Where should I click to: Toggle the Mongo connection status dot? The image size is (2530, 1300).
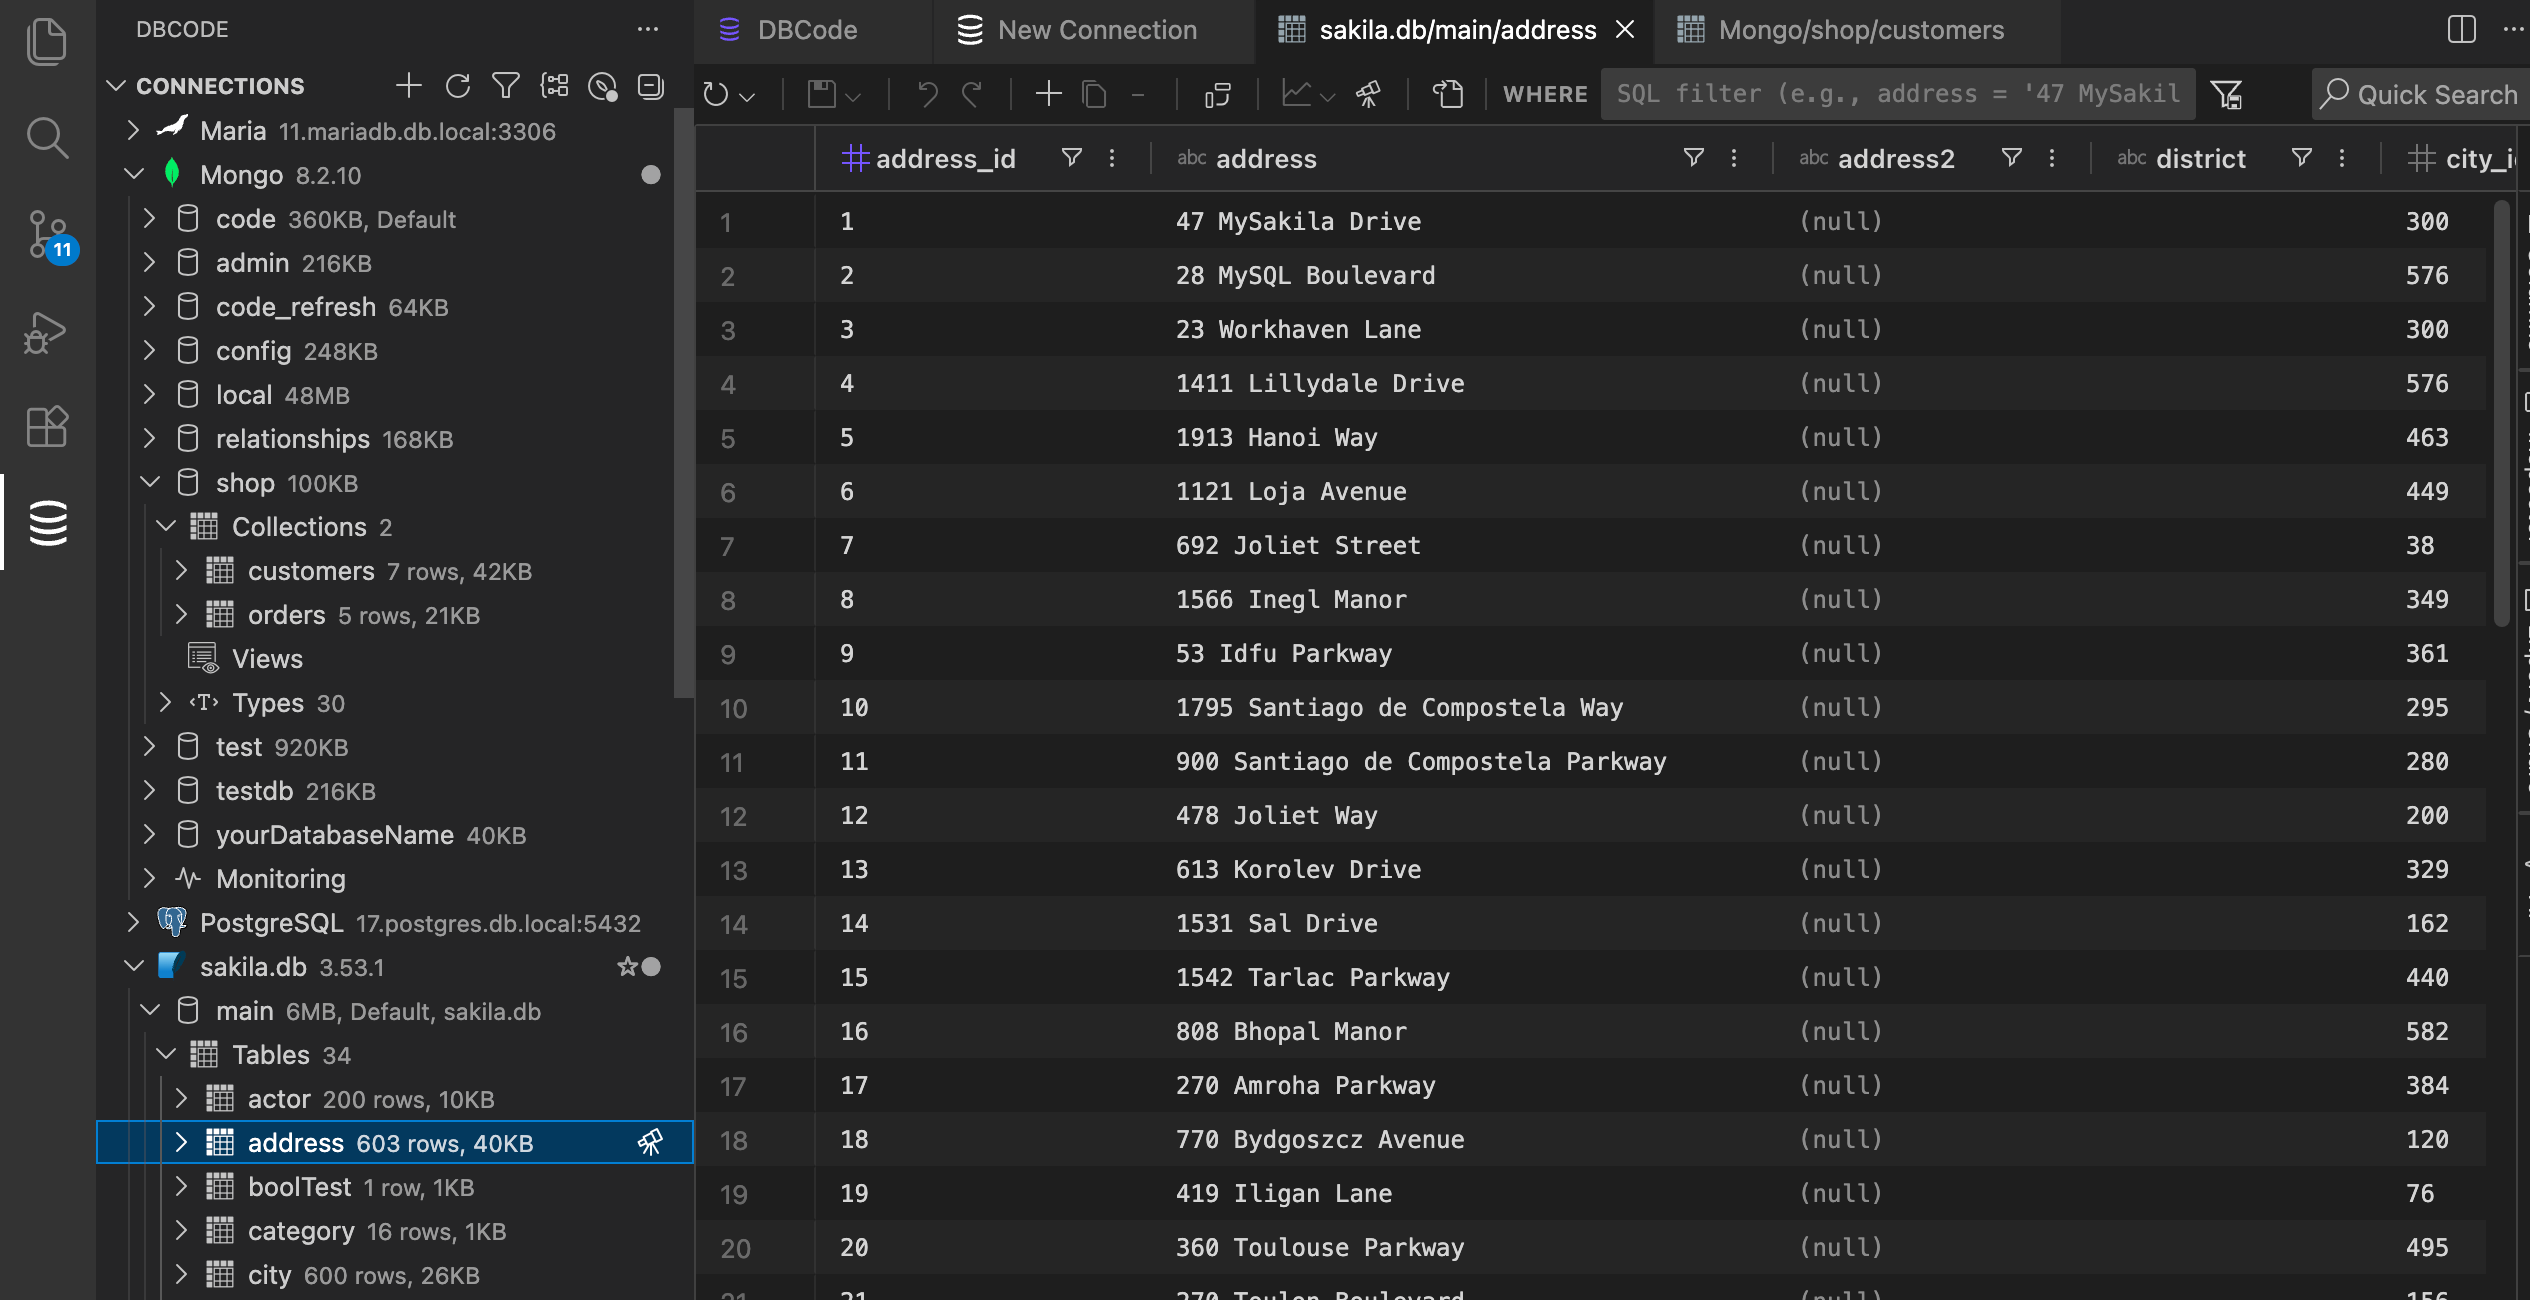pos(651,175)
